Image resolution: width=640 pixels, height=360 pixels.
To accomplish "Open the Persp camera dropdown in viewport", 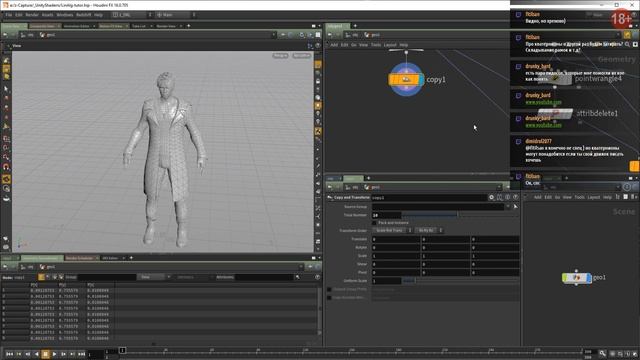I will [280, 56].
